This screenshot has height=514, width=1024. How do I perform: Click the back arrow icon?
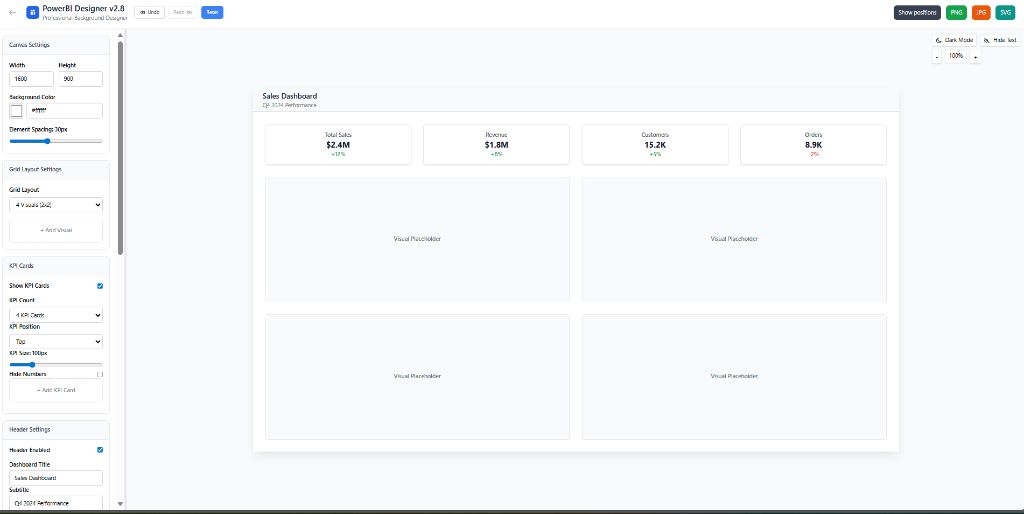[12, 12]
